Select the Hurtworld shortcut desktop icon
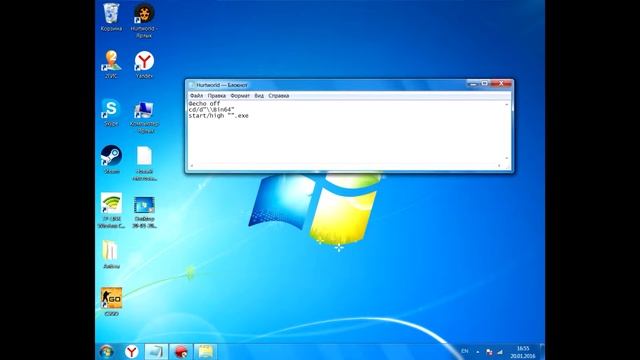The width and height of the screenshot is (640, 360). click(x=144, y=20)
